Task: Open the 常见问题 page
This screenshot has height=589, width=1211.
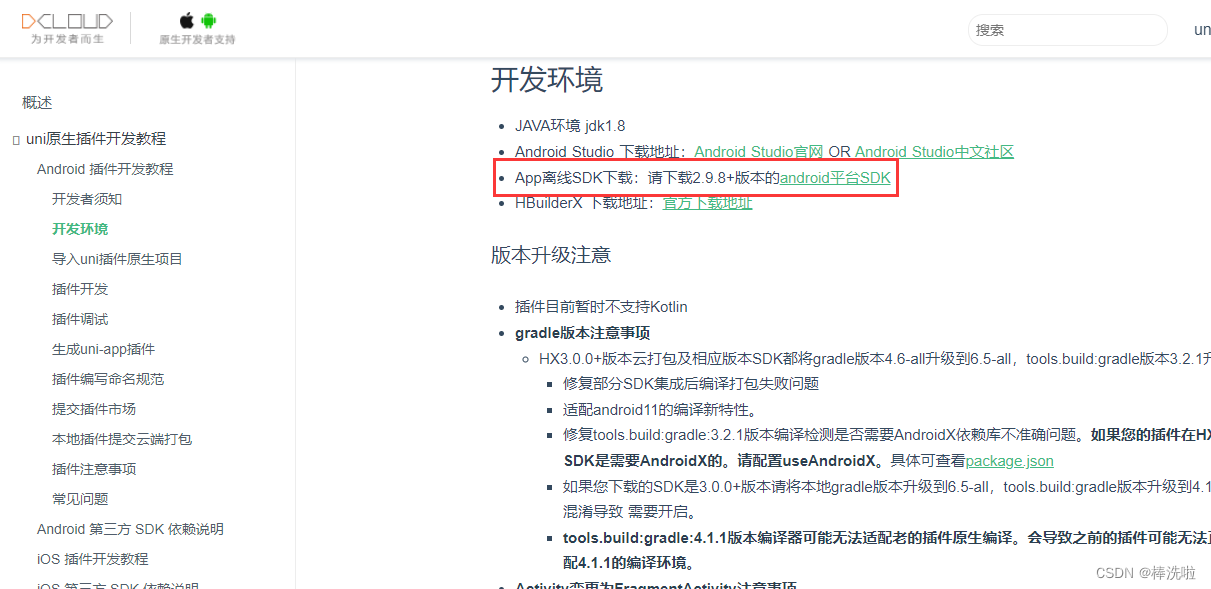Action: click(79, 498)
